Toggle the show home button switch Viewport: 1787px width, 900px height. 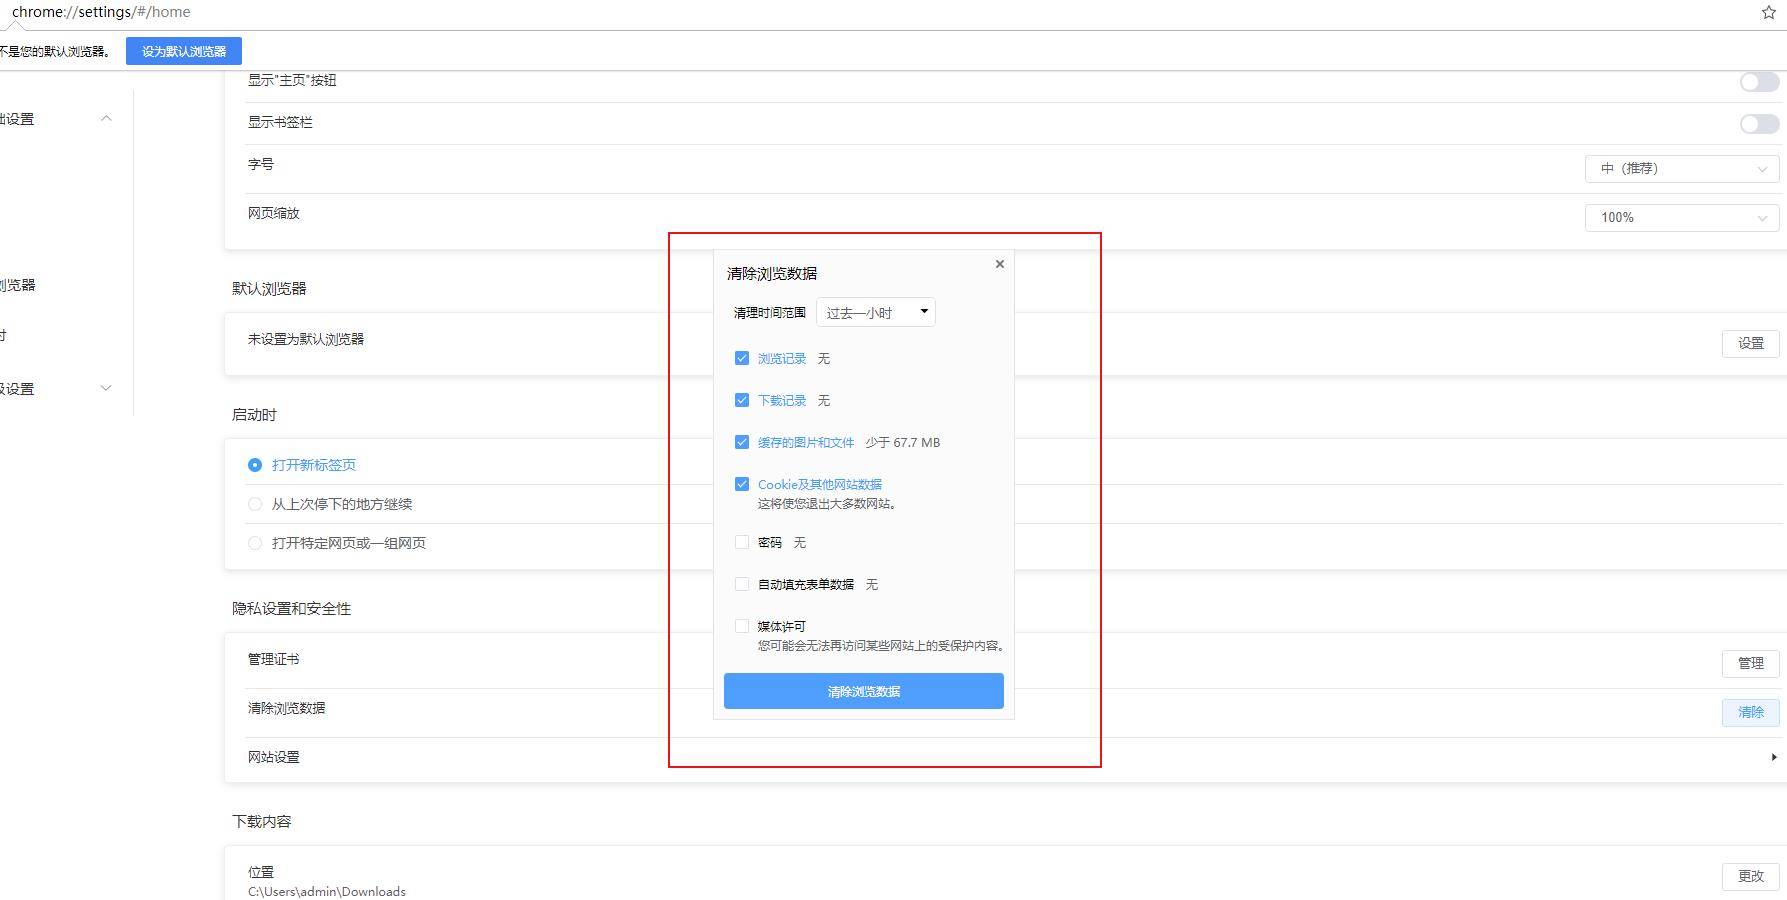pos(1758,82)
